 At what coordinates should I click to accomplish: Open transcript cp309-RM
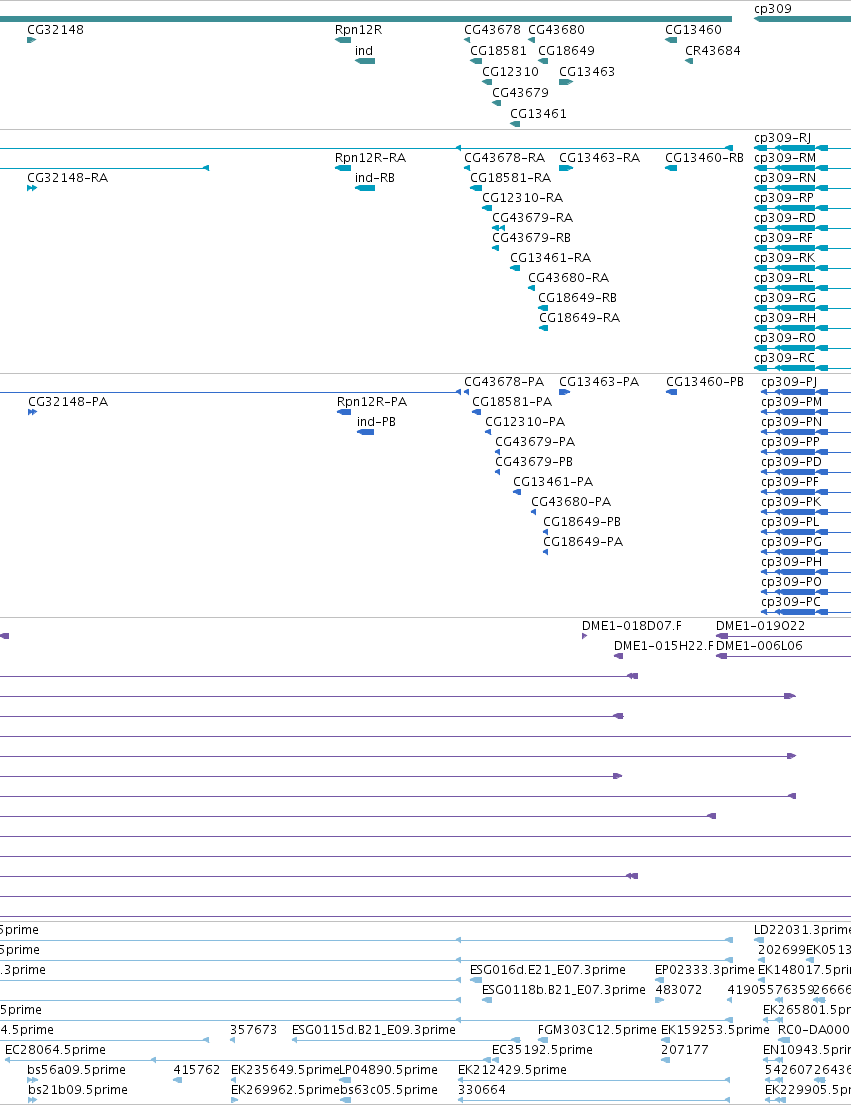click(785, 158)
